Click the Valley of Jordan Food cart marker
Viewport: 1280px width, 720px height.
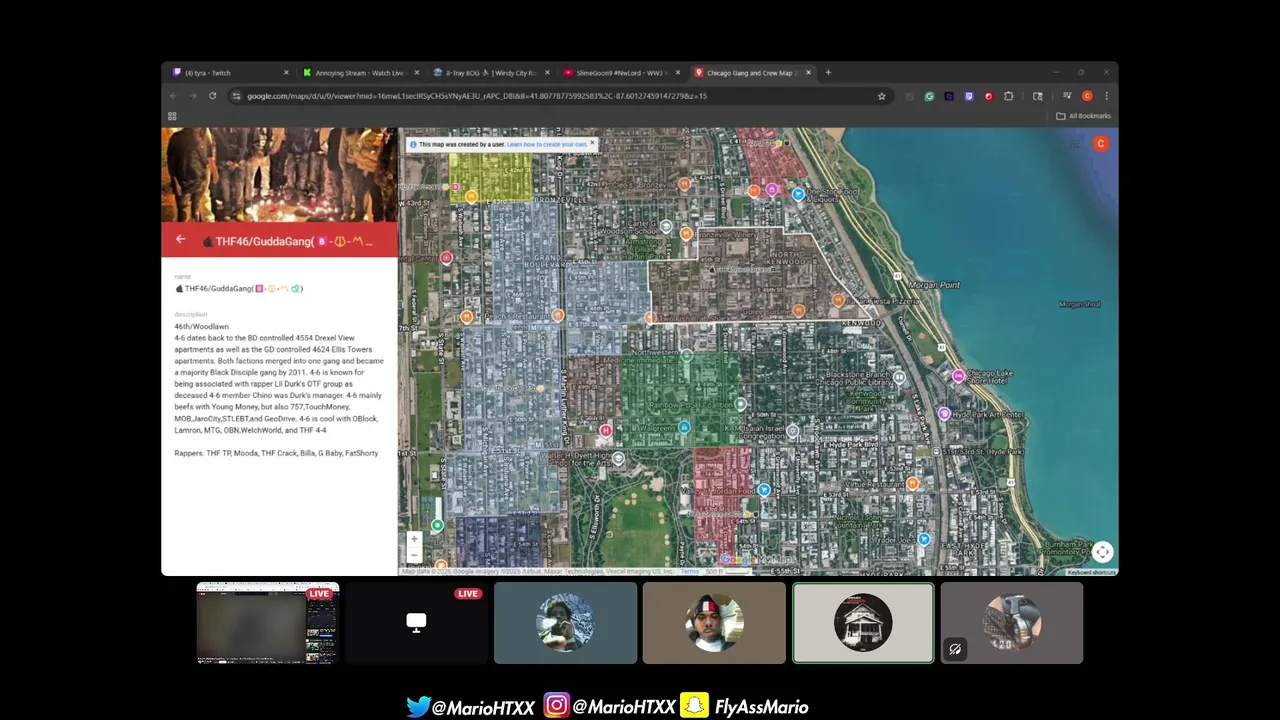764,490
